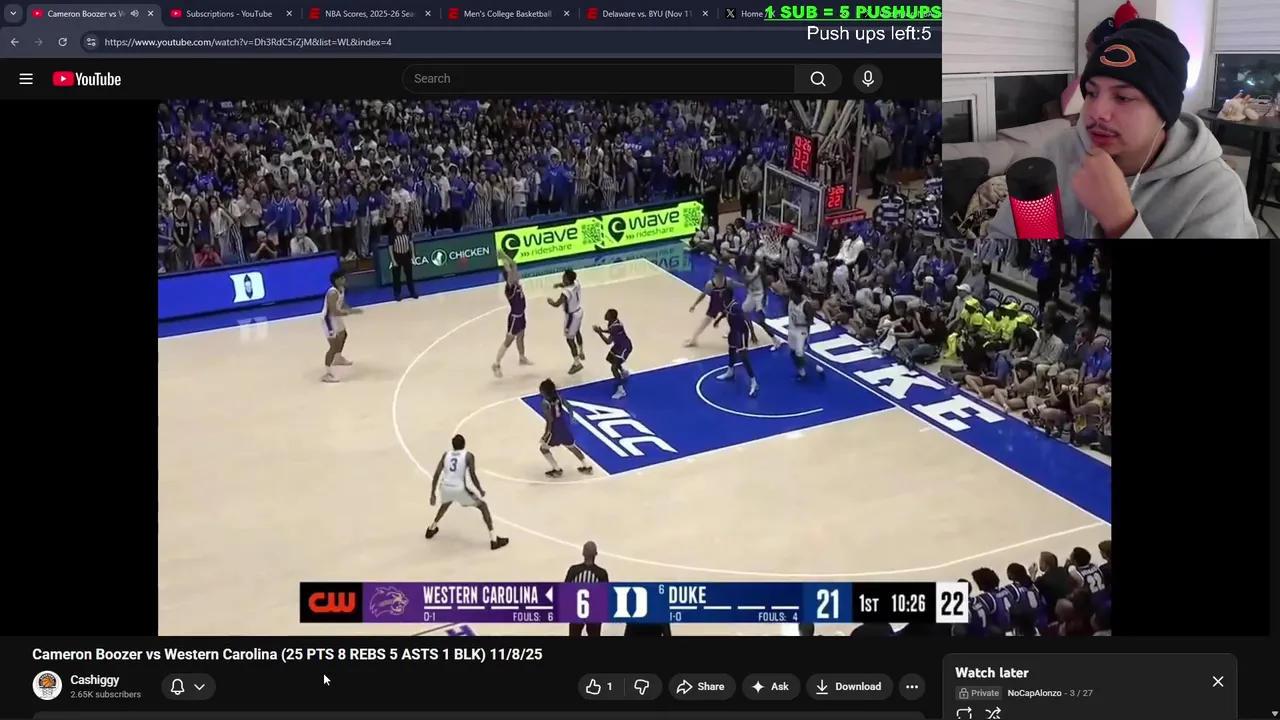Click the Ask button
The height and width of the screenshot is (720, 1280).
[770, 686]
